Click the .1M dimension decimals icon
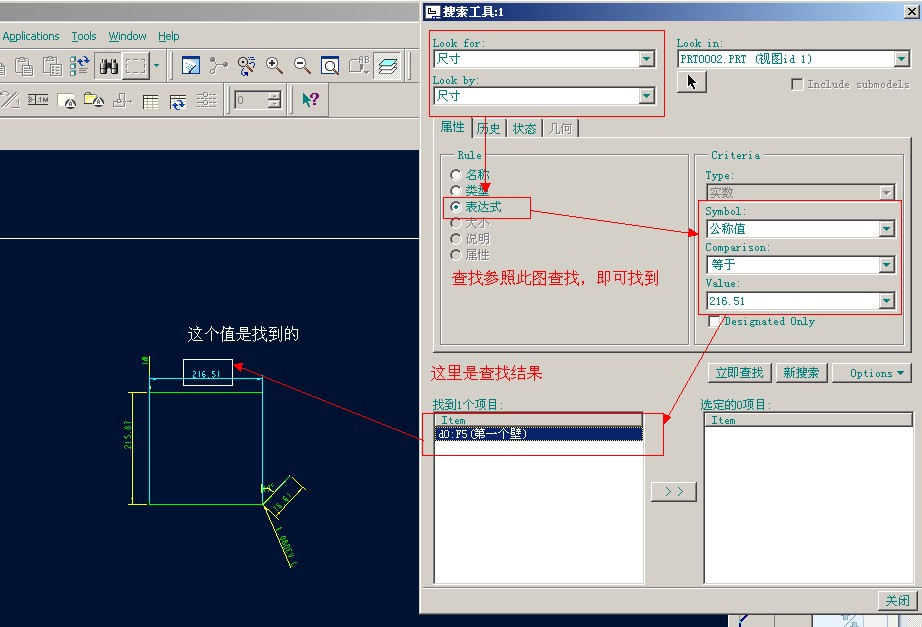922x627 pixels. (38, 100)
